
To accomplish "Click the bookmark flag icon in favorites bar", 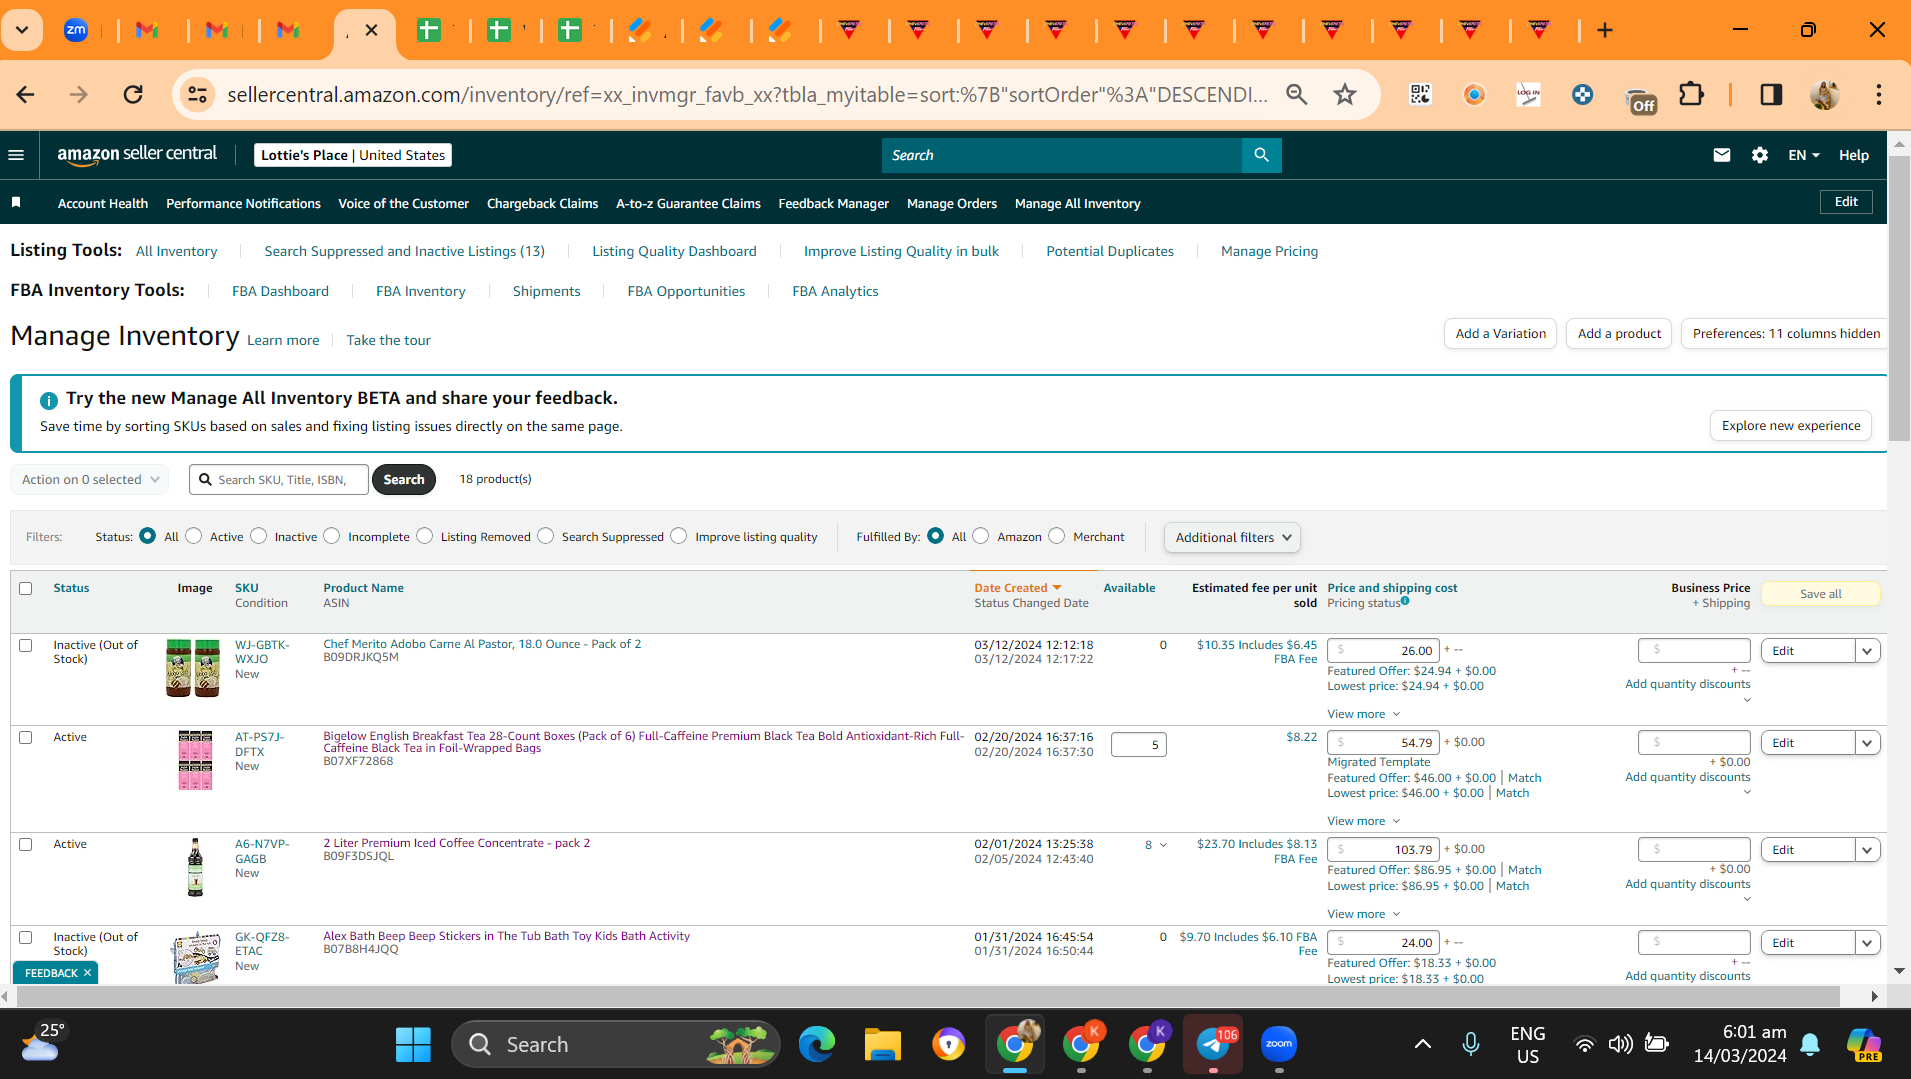I will 16,203.
